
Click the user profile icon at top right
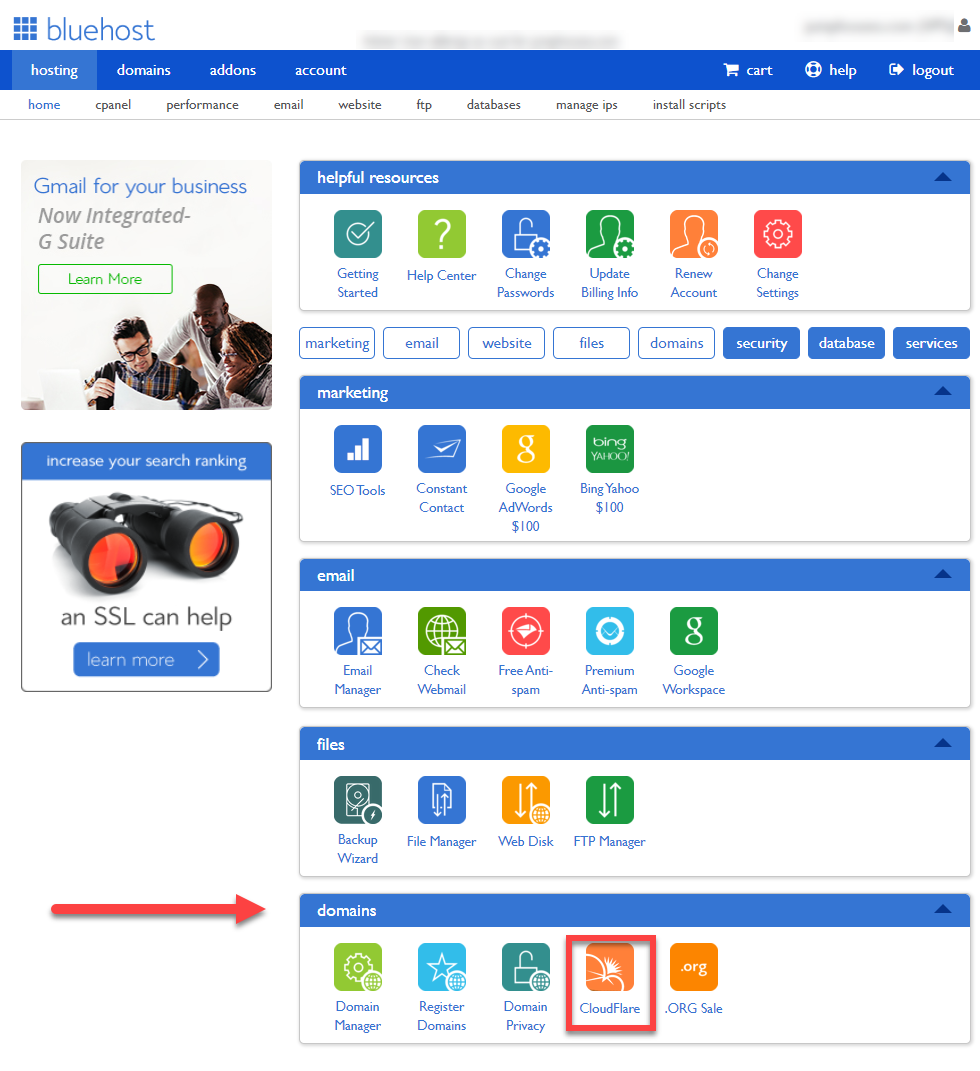coord(964,26)
